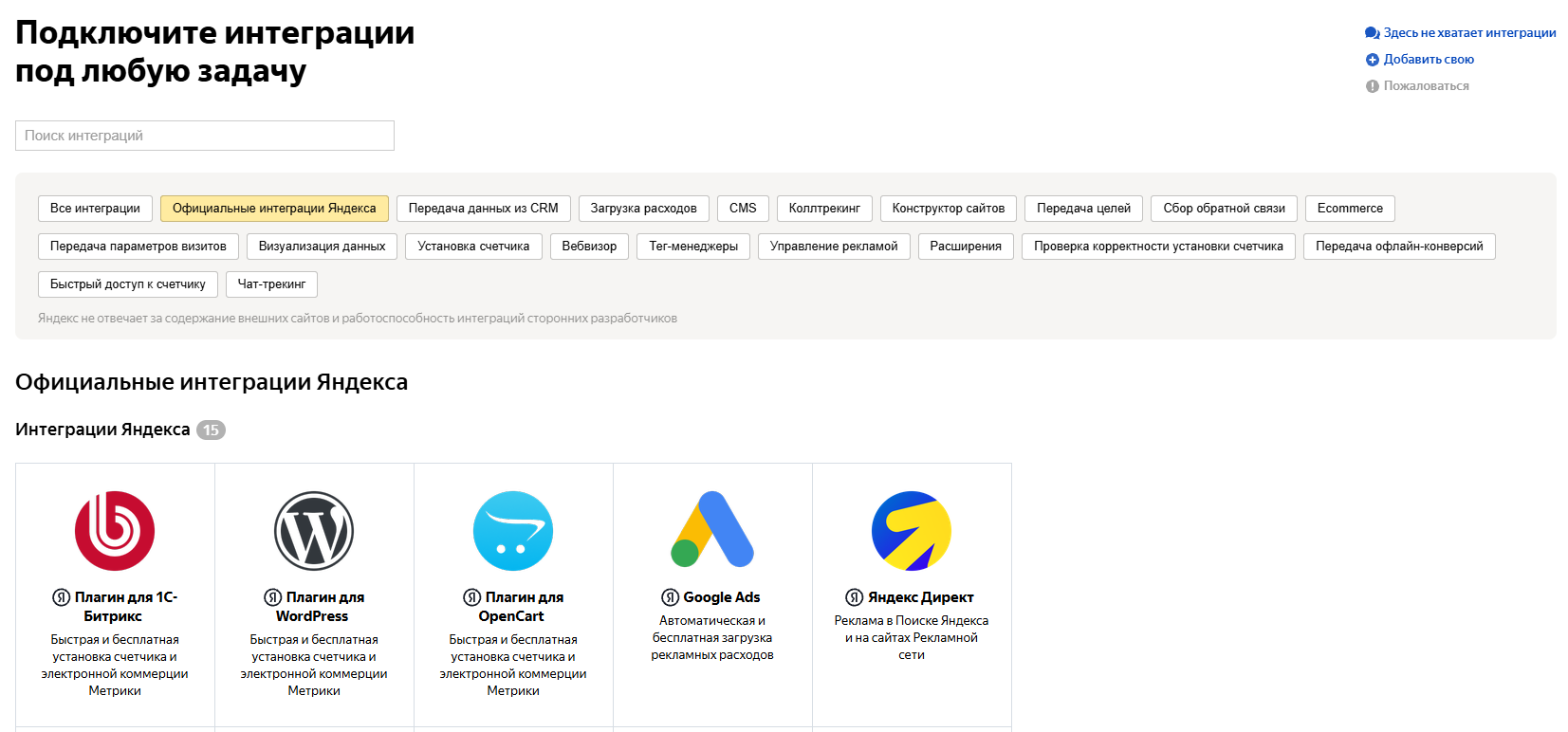
Task: Filter by 'Проверка корректности установки счетчика'
Action: pos(1159,246)
